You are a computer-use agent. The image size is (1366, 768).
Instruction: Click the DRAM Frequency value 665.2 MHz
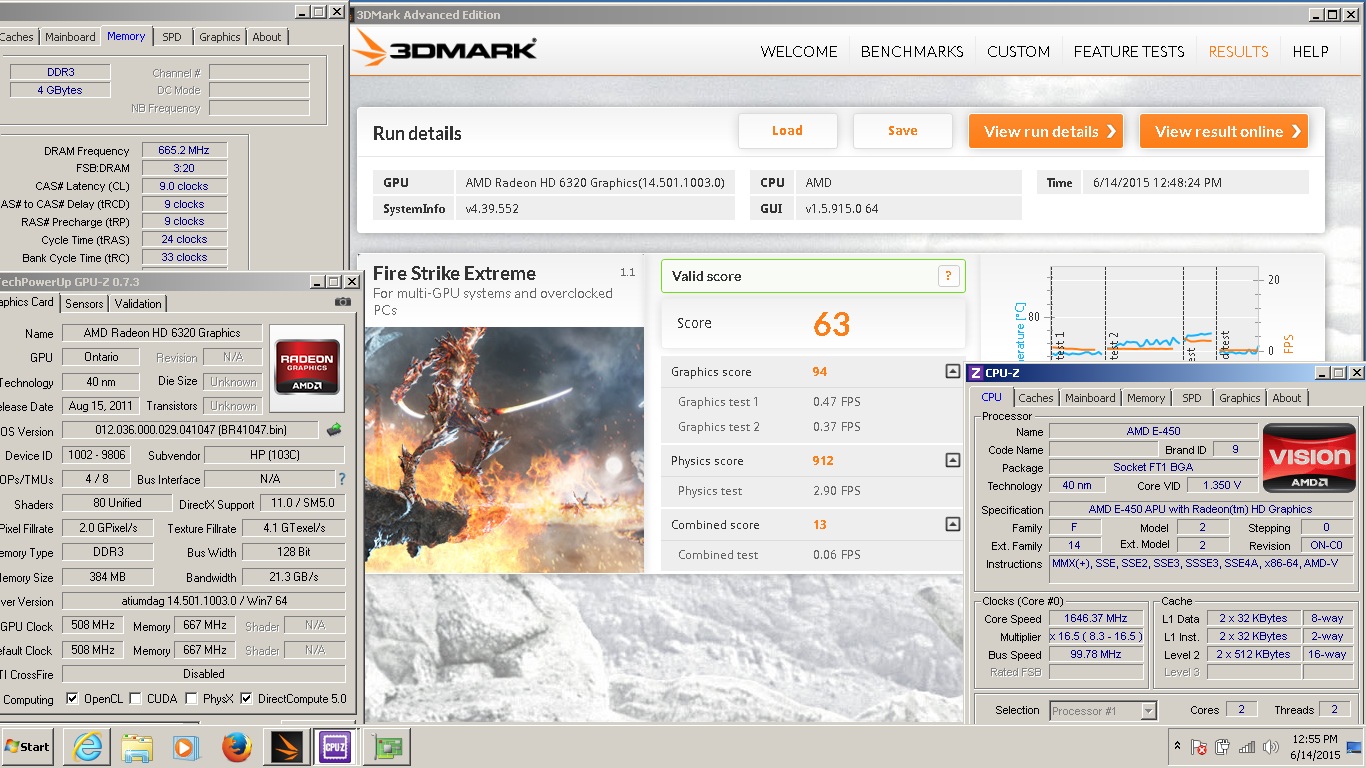(183, 150)
